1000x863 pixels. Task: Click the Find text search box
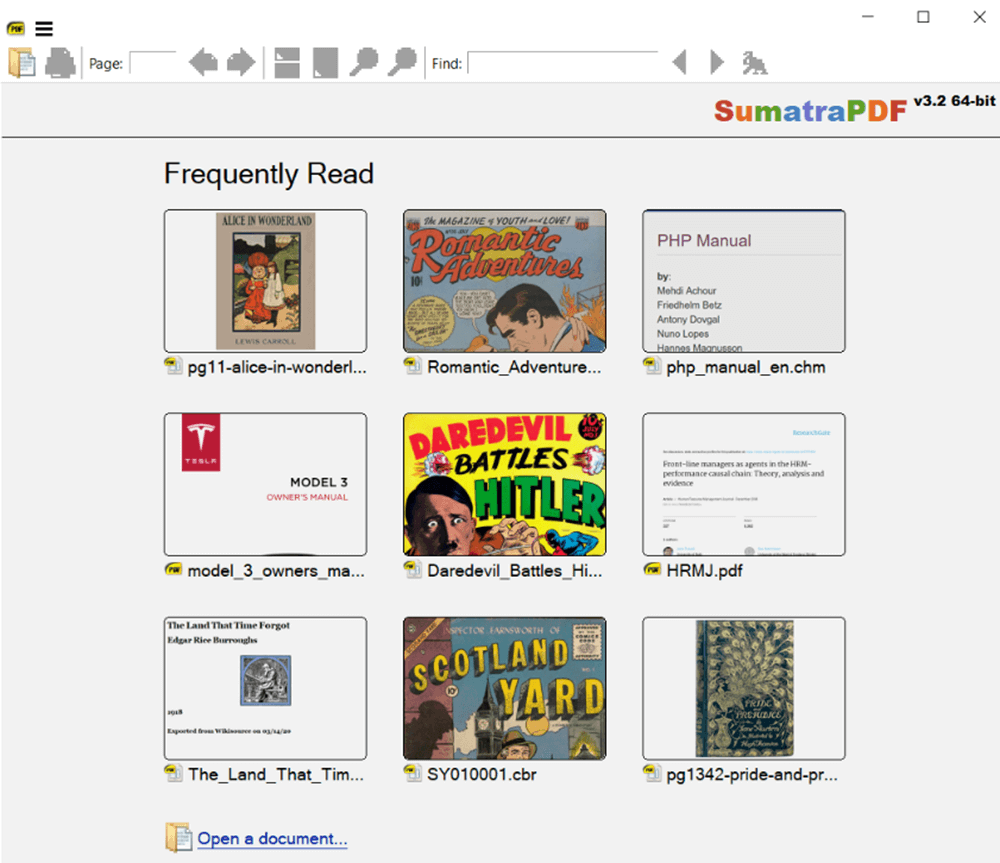562,63
